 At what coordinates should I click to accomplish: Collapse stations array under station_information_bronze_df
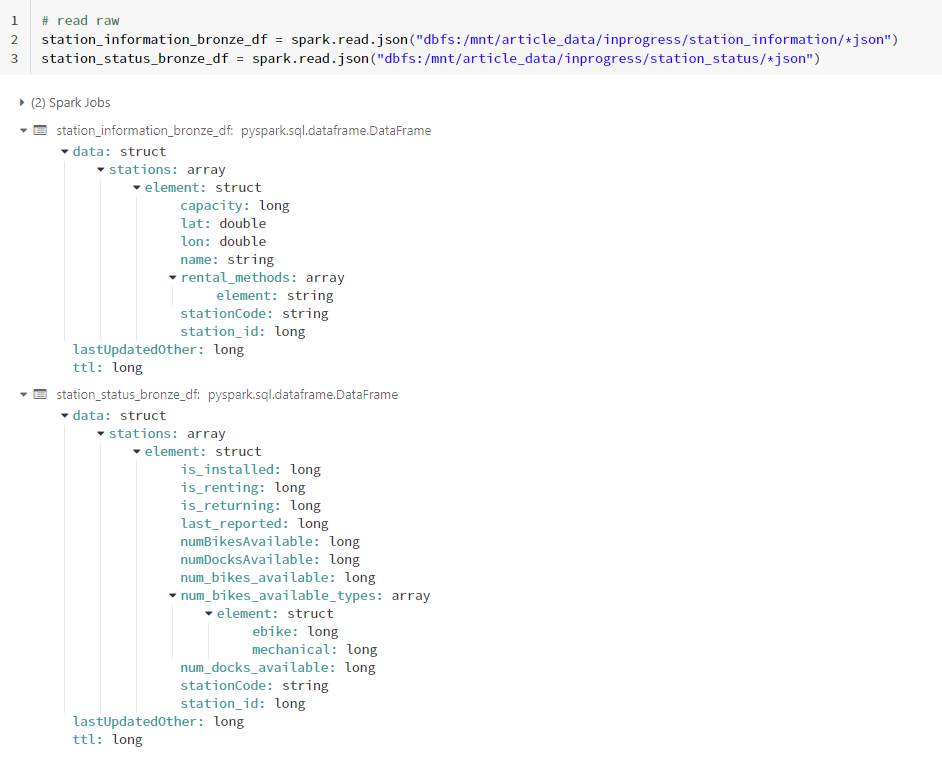(x=101, y=170)
